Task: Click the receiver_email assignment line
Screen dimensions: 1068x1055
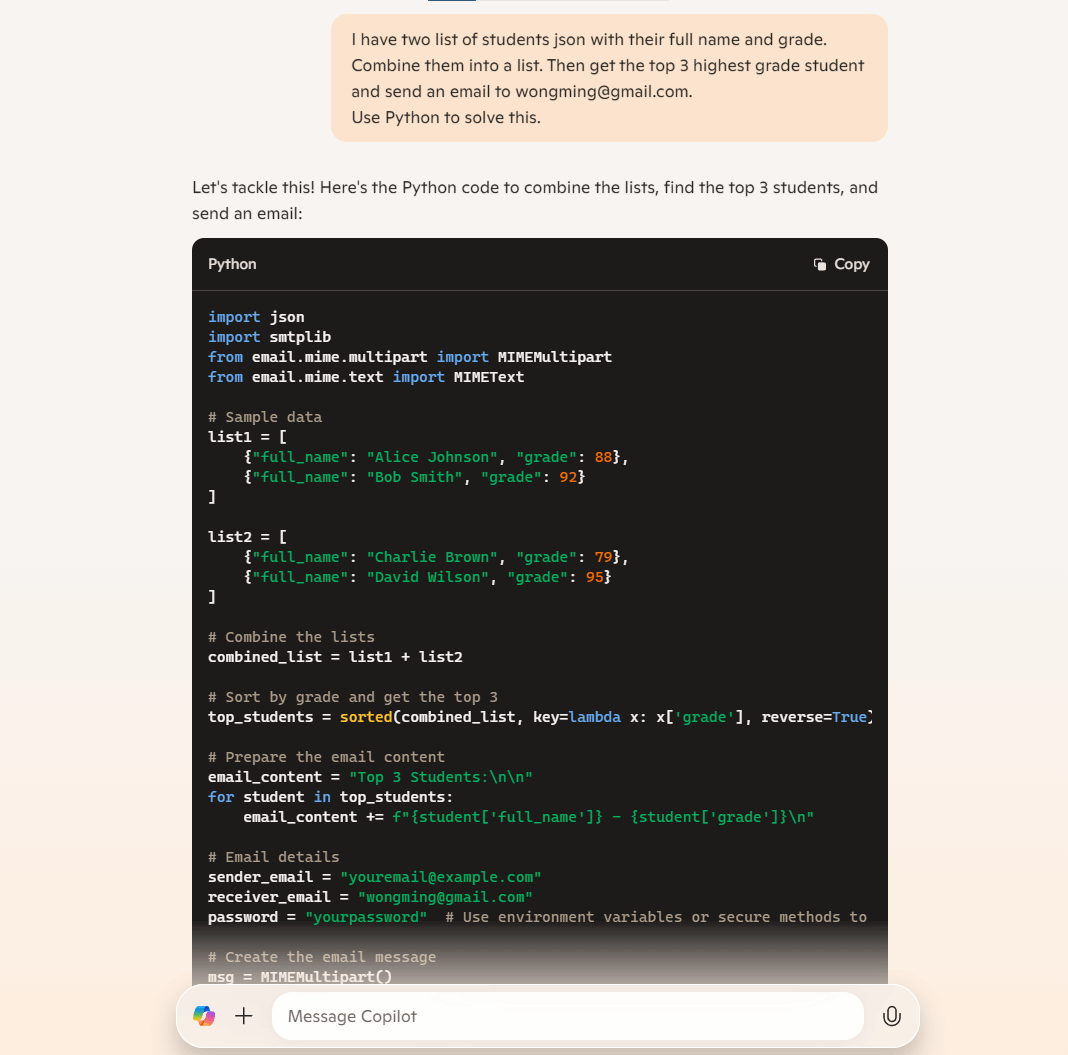Action: pyautogui.click(x=371, y=897)
